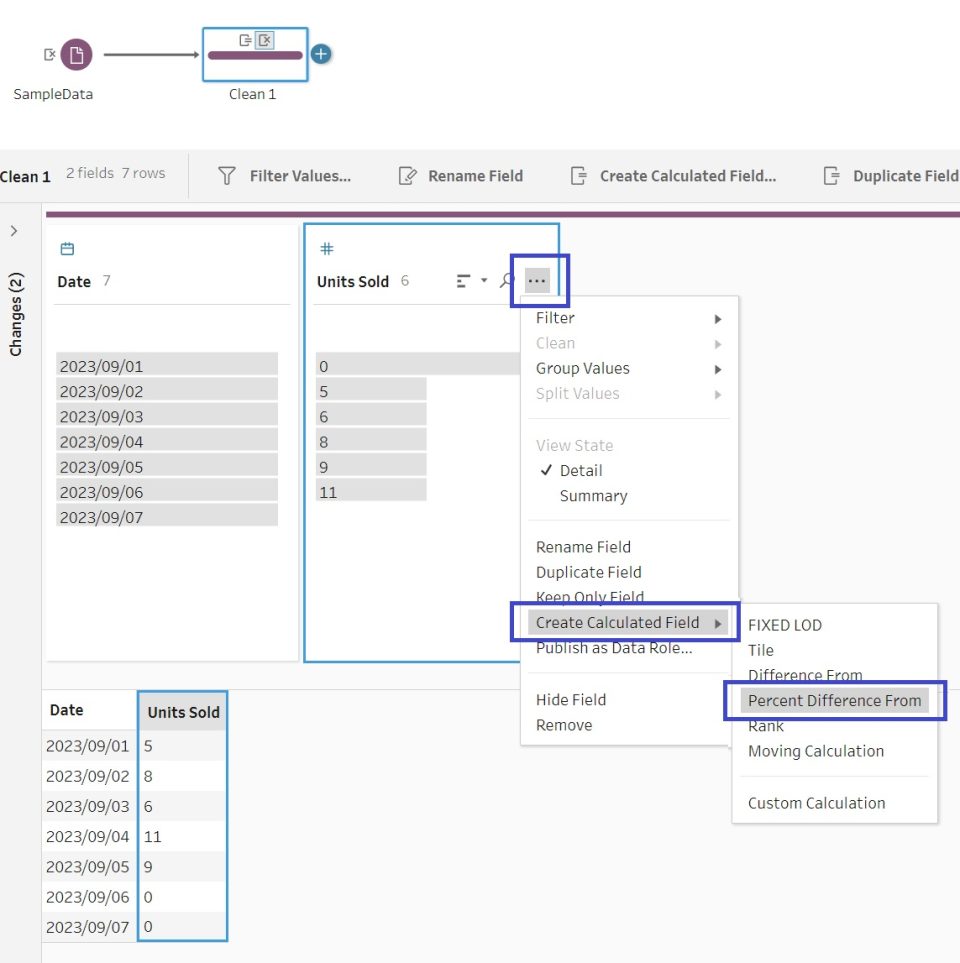Switch View State to Summary
Image resolution: width=960 pixels, height=963 pixels.
click(595, 495)
